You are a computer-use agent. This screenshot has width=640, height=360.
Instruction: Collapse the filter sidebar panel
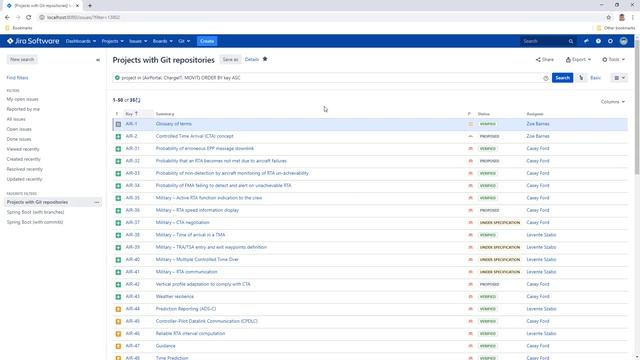click(x=98, y=60)
